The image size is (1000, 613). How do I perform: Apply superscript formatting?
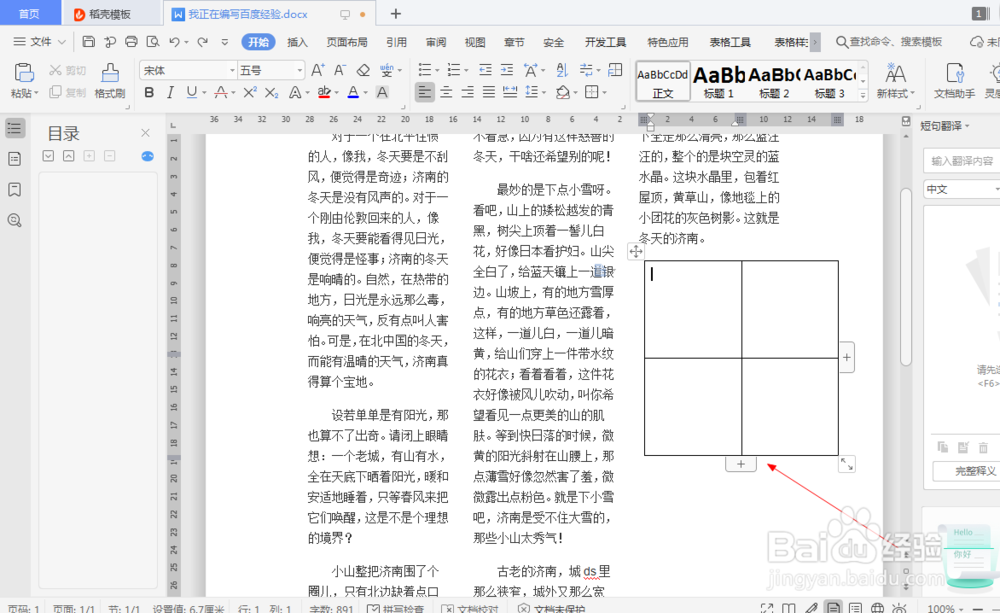(x=250, y=92)
